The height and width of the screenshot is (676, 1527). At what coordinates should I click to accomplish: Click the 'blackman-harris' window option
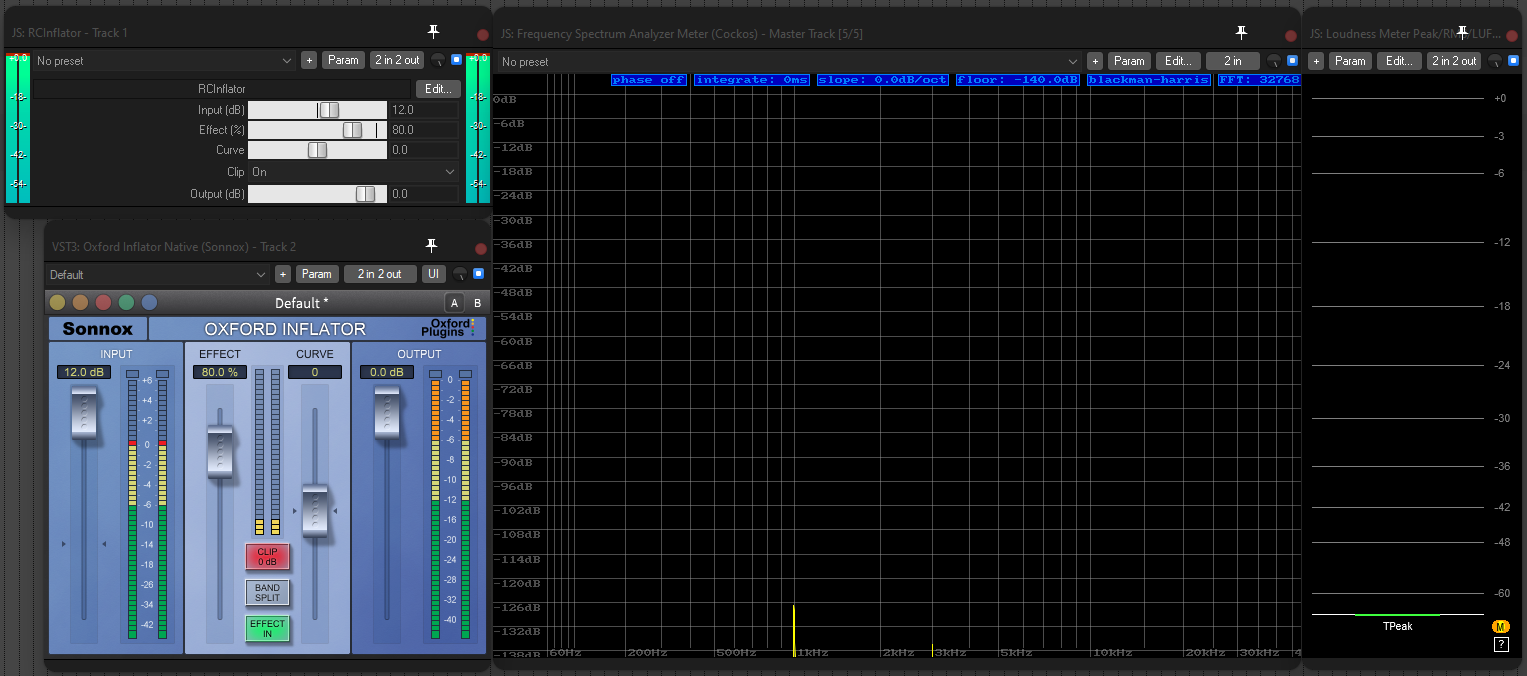pyautogui.click(x=1149, y=79)
